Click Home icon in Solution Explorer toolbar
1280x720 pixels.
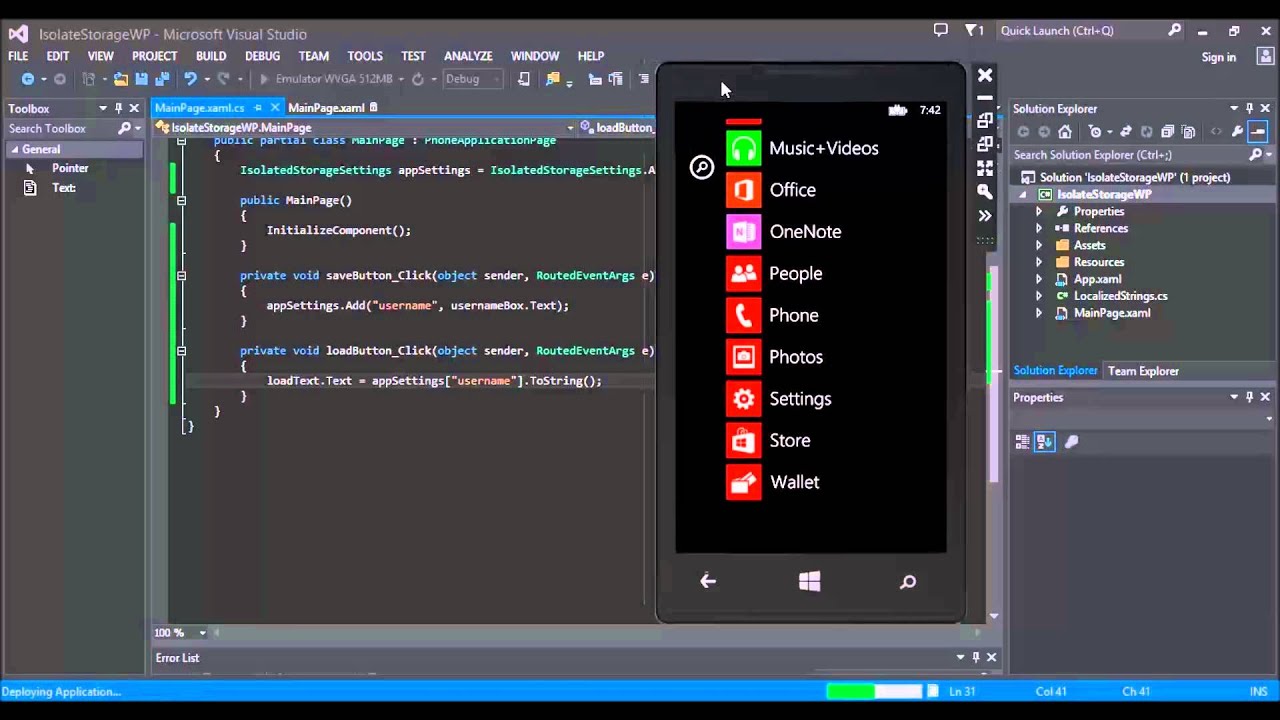point(1065,131)
